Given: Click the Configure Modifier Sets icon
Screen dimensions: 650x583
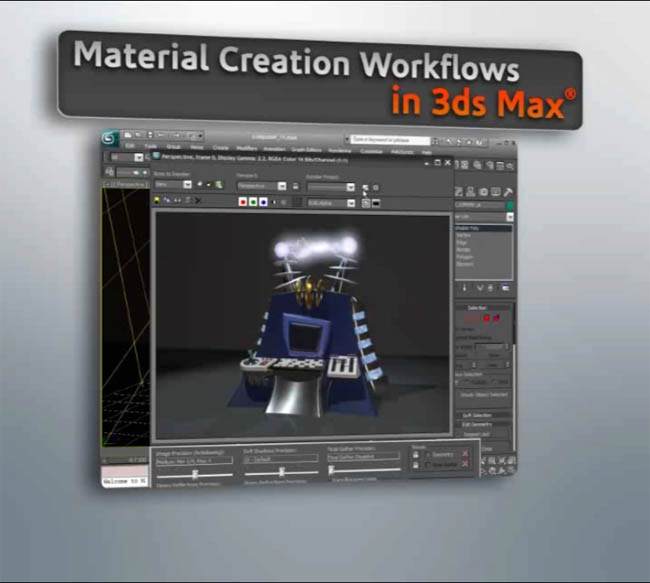Looking at the screenshot, I should (x=505, y=288).
